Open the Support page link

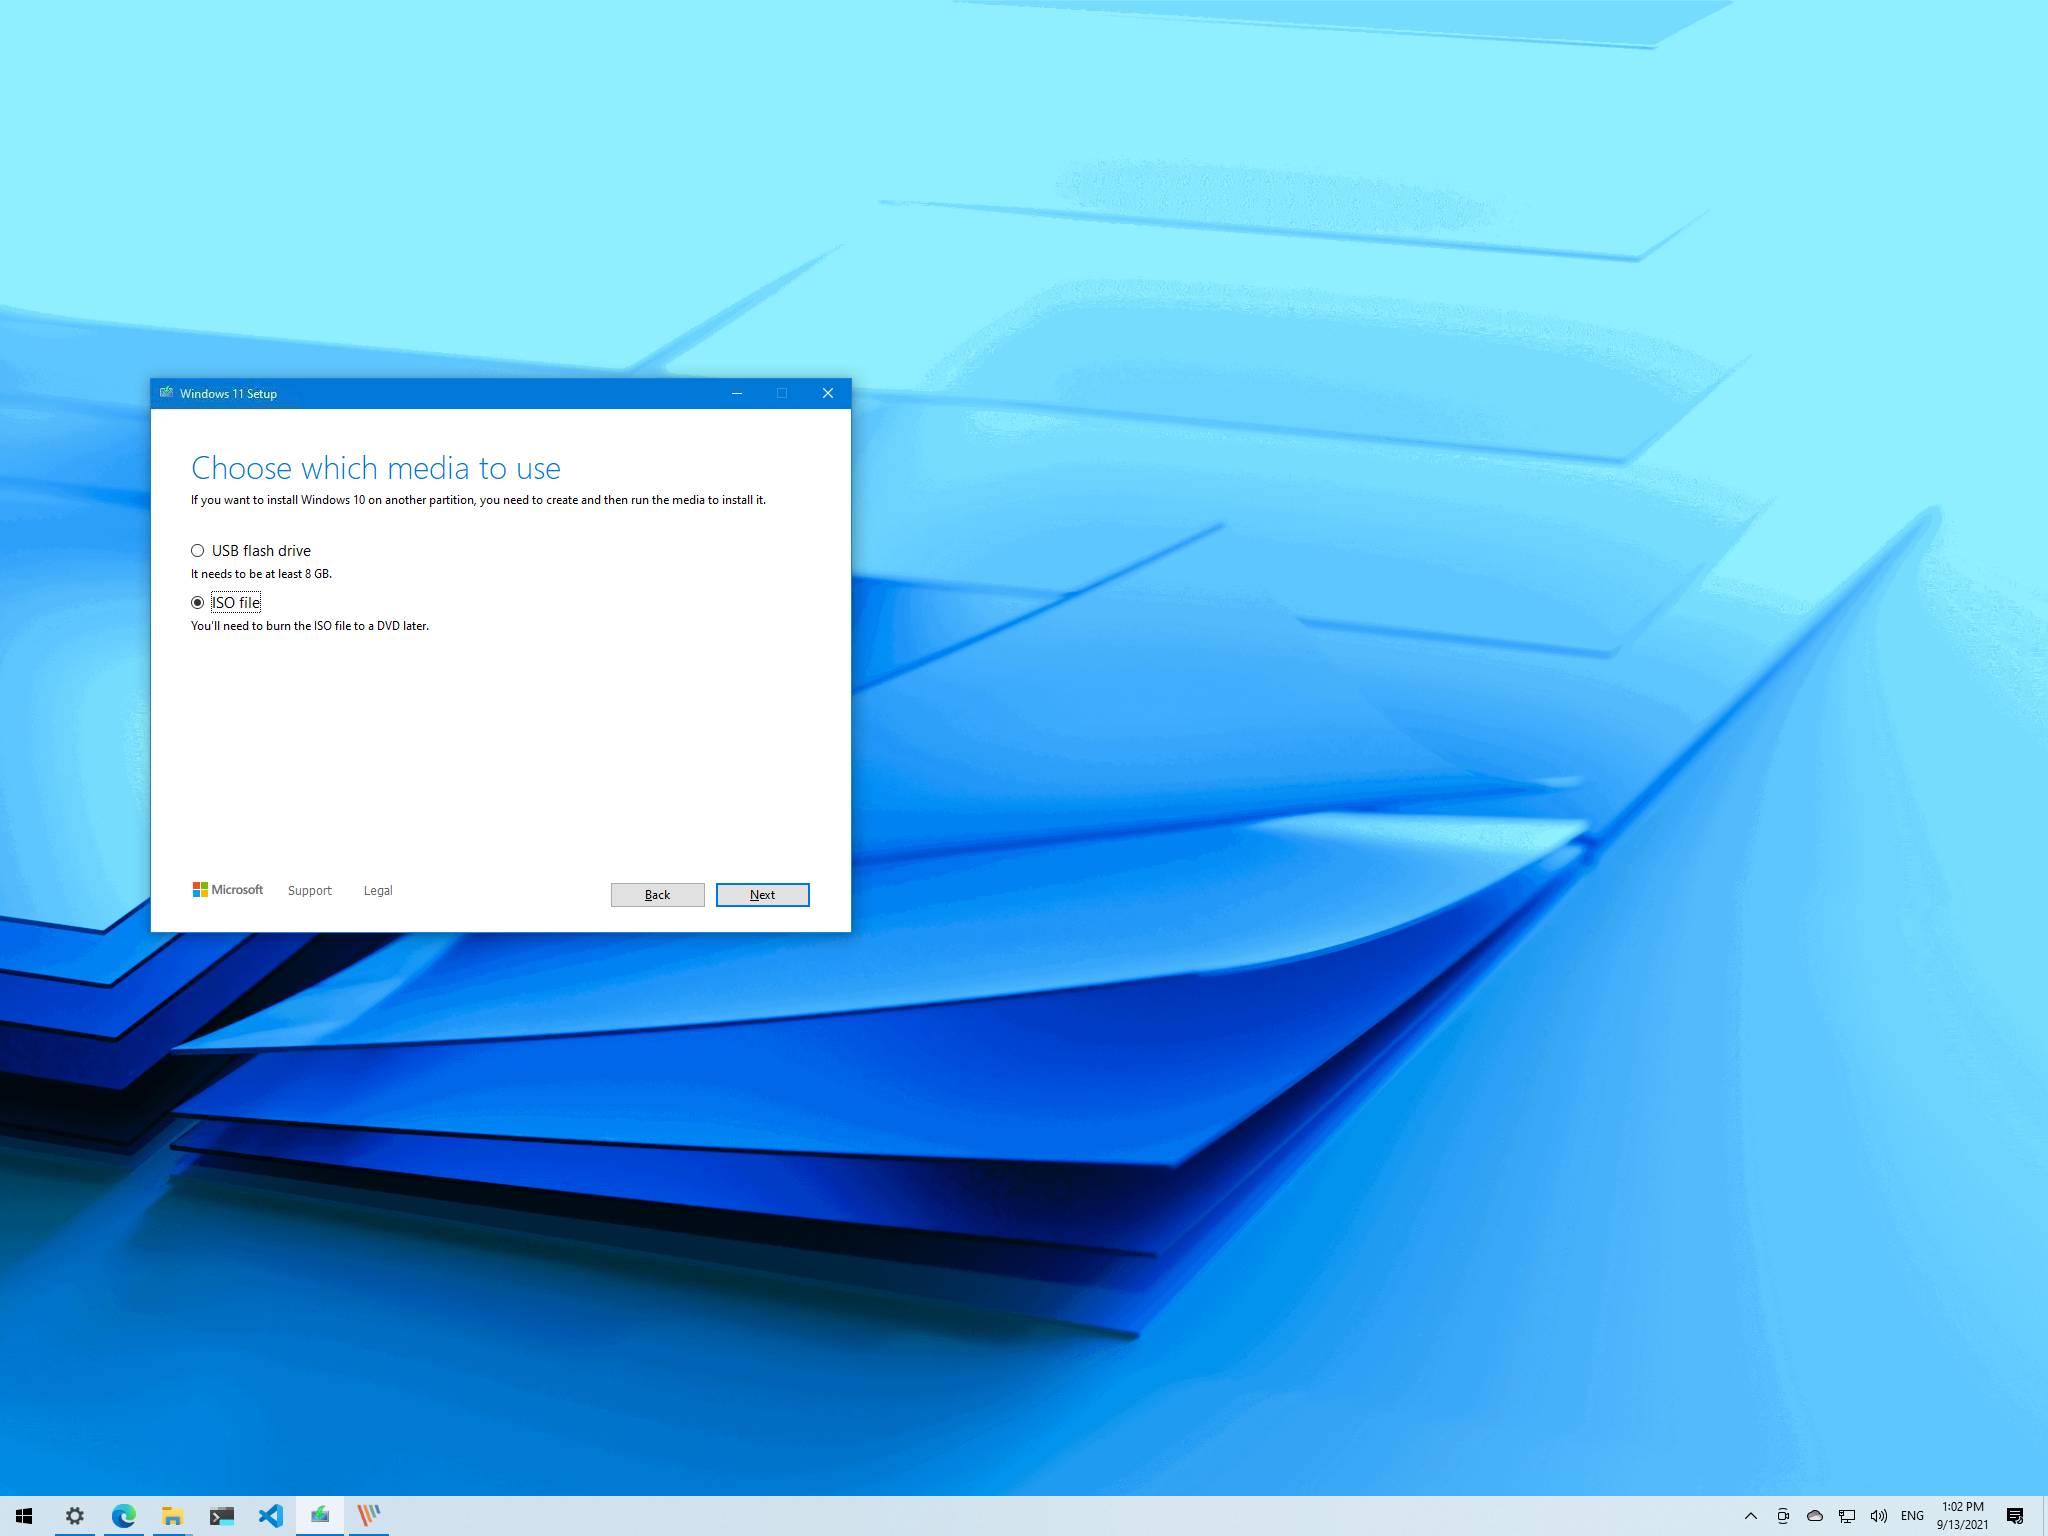coord(310,889)
